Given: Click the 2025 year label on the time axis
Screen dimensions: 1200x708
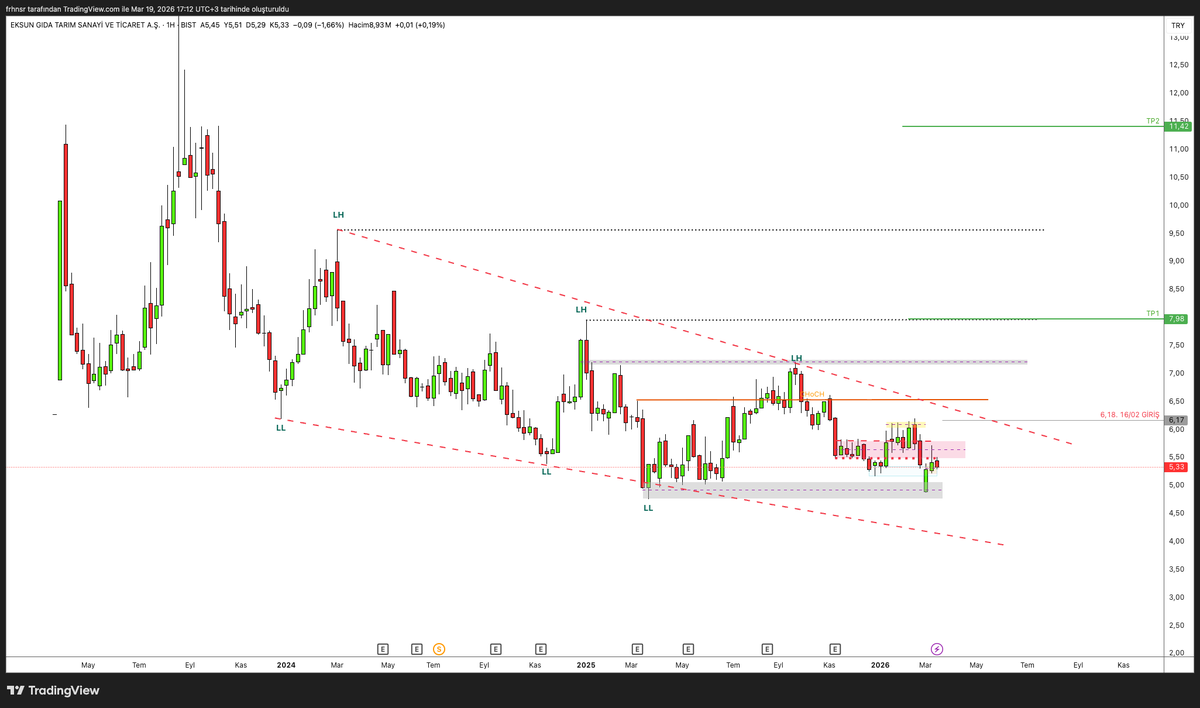Looking at the screenshot, I should 586,665.
